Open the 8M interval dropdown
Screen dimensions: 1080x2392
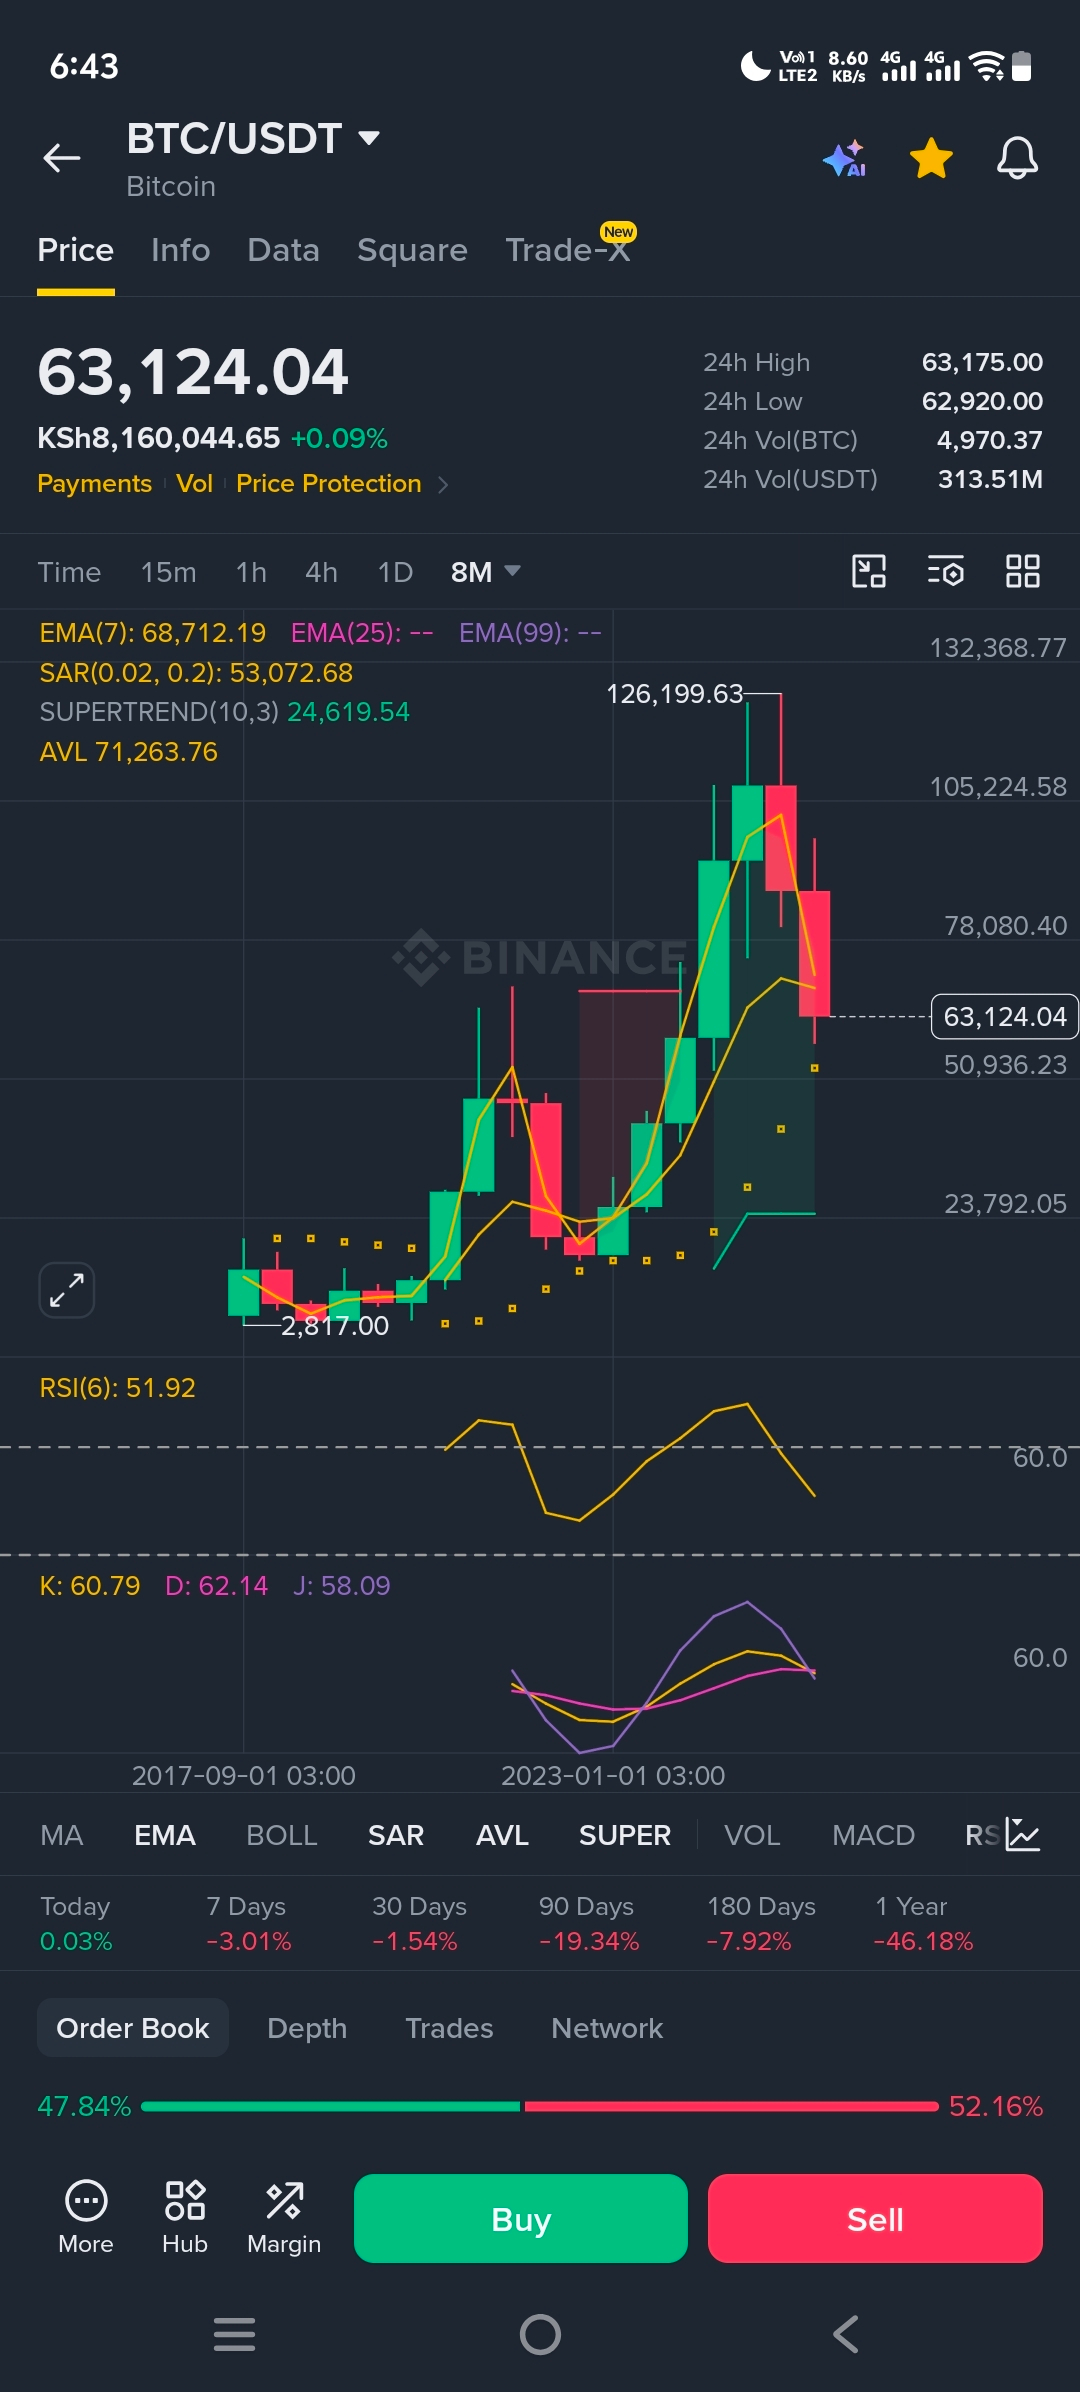(x=485, y=572)
